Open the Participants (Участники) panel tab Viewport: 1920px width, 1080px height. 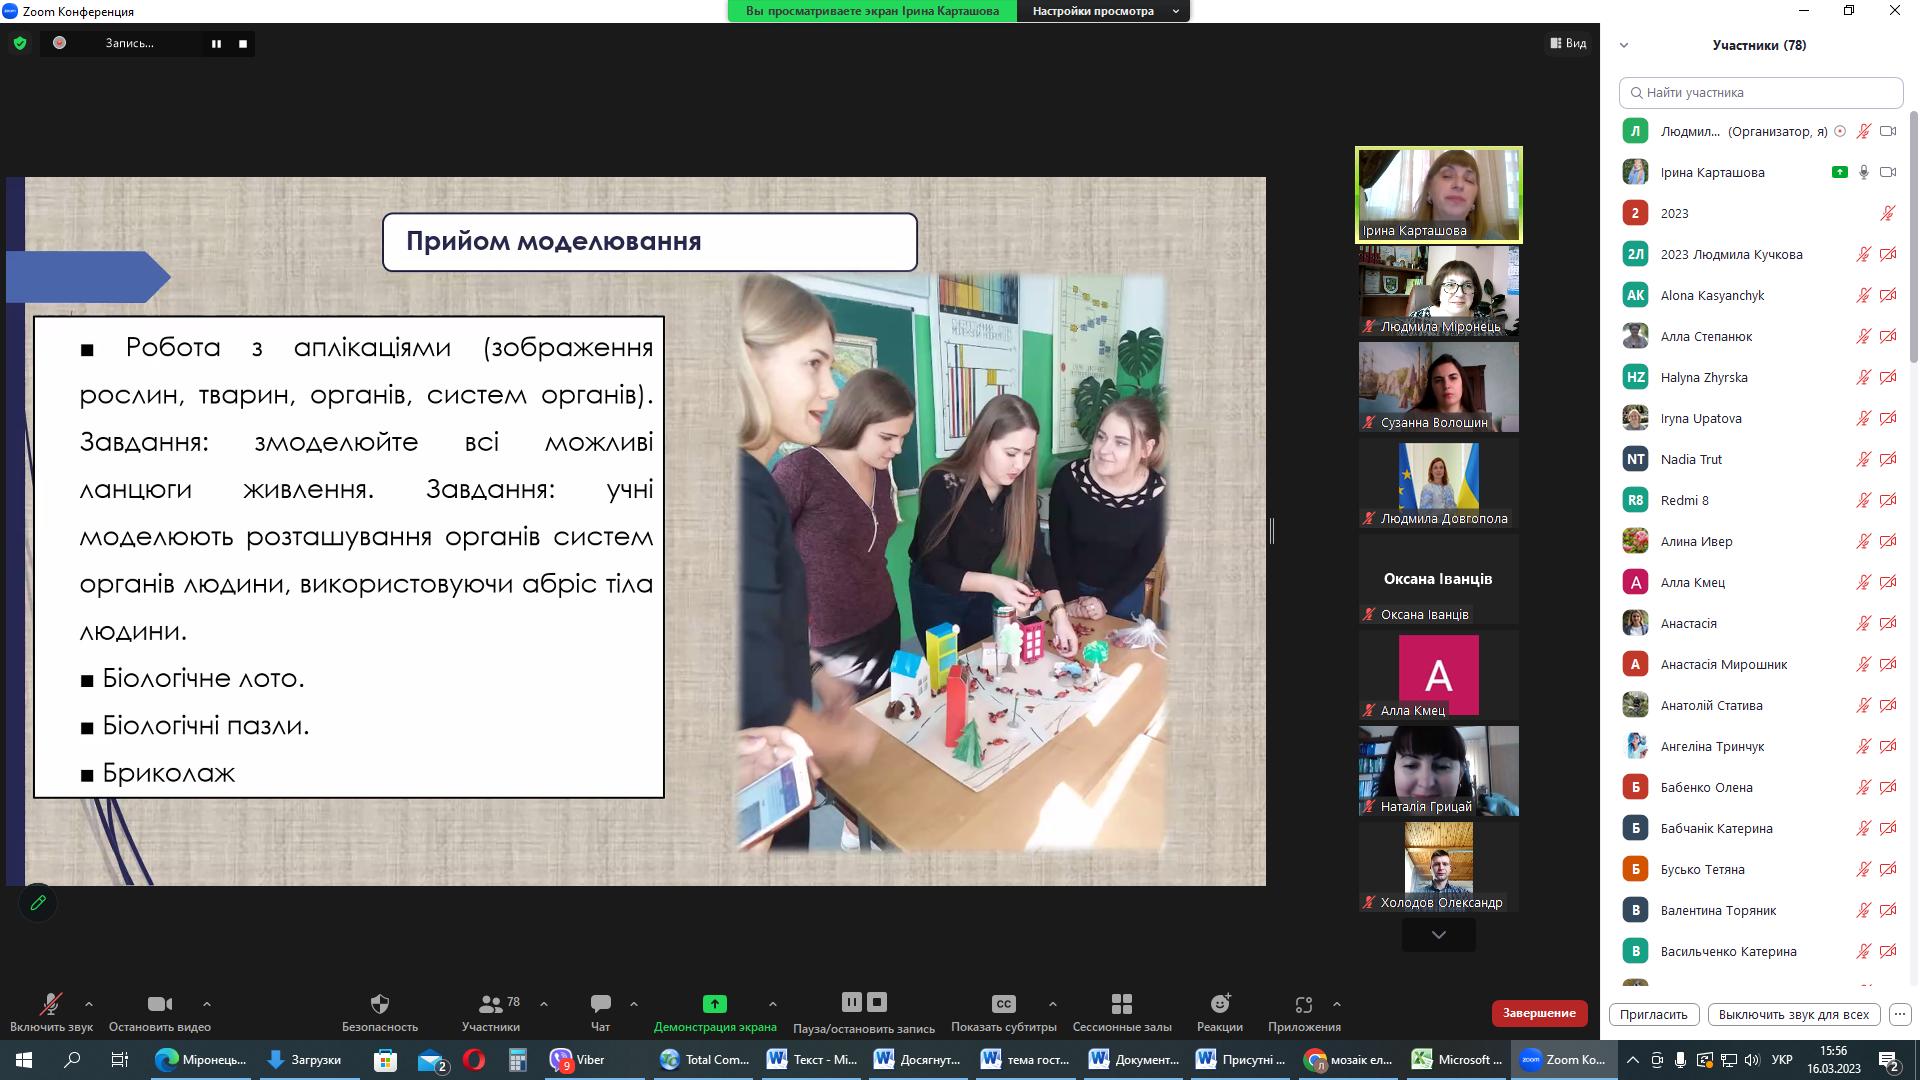(x=490, y=1004)
